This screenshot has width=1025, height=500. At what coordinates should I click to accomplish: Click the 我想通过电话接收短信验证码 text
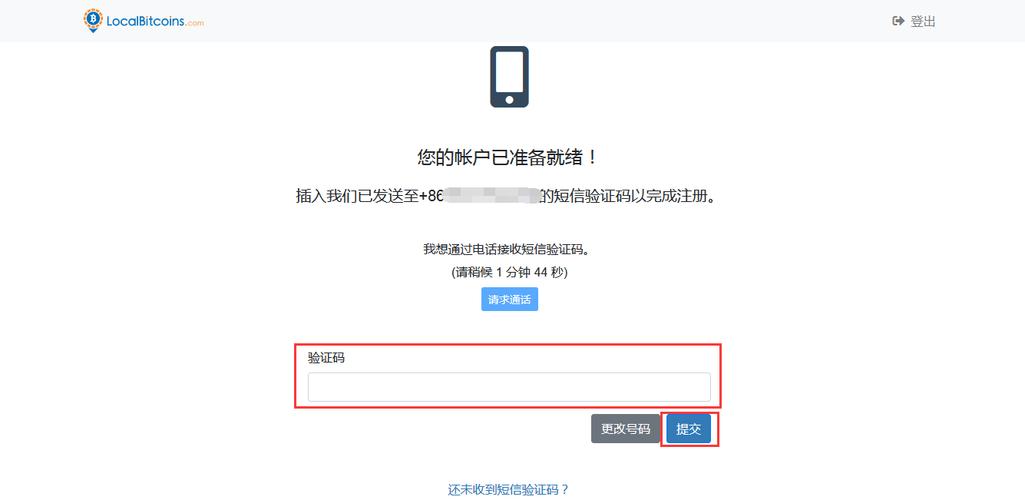point(509,249)
